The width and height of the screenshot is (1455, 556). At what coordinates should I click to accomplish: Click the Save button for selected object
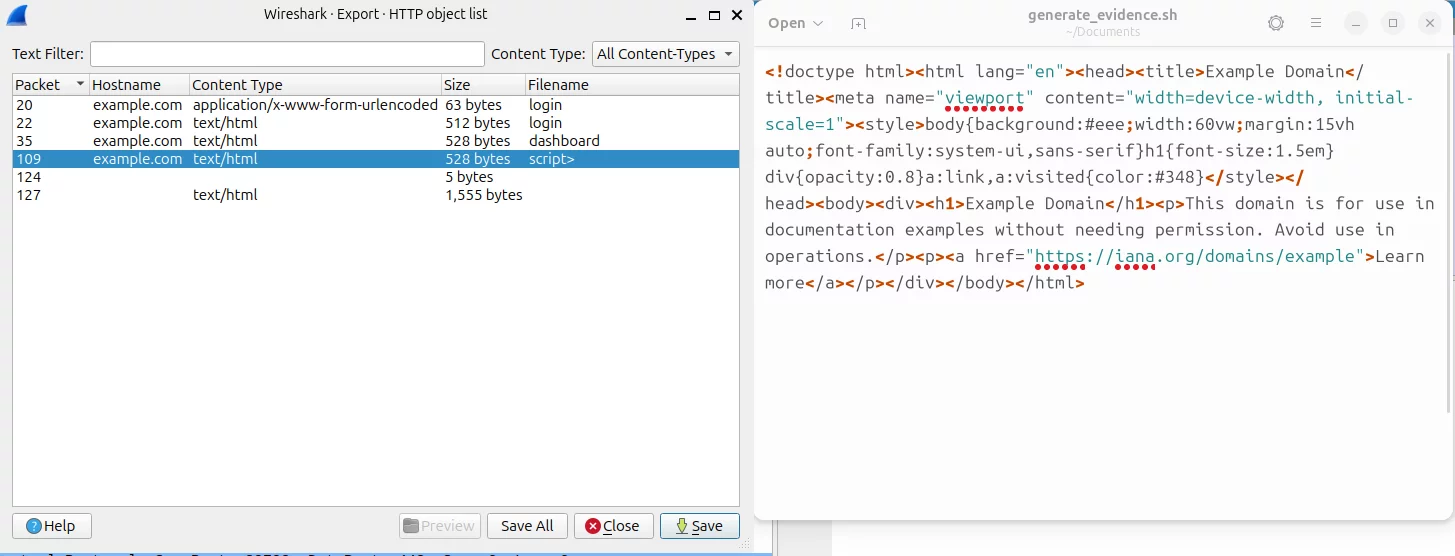click(699, 526)
